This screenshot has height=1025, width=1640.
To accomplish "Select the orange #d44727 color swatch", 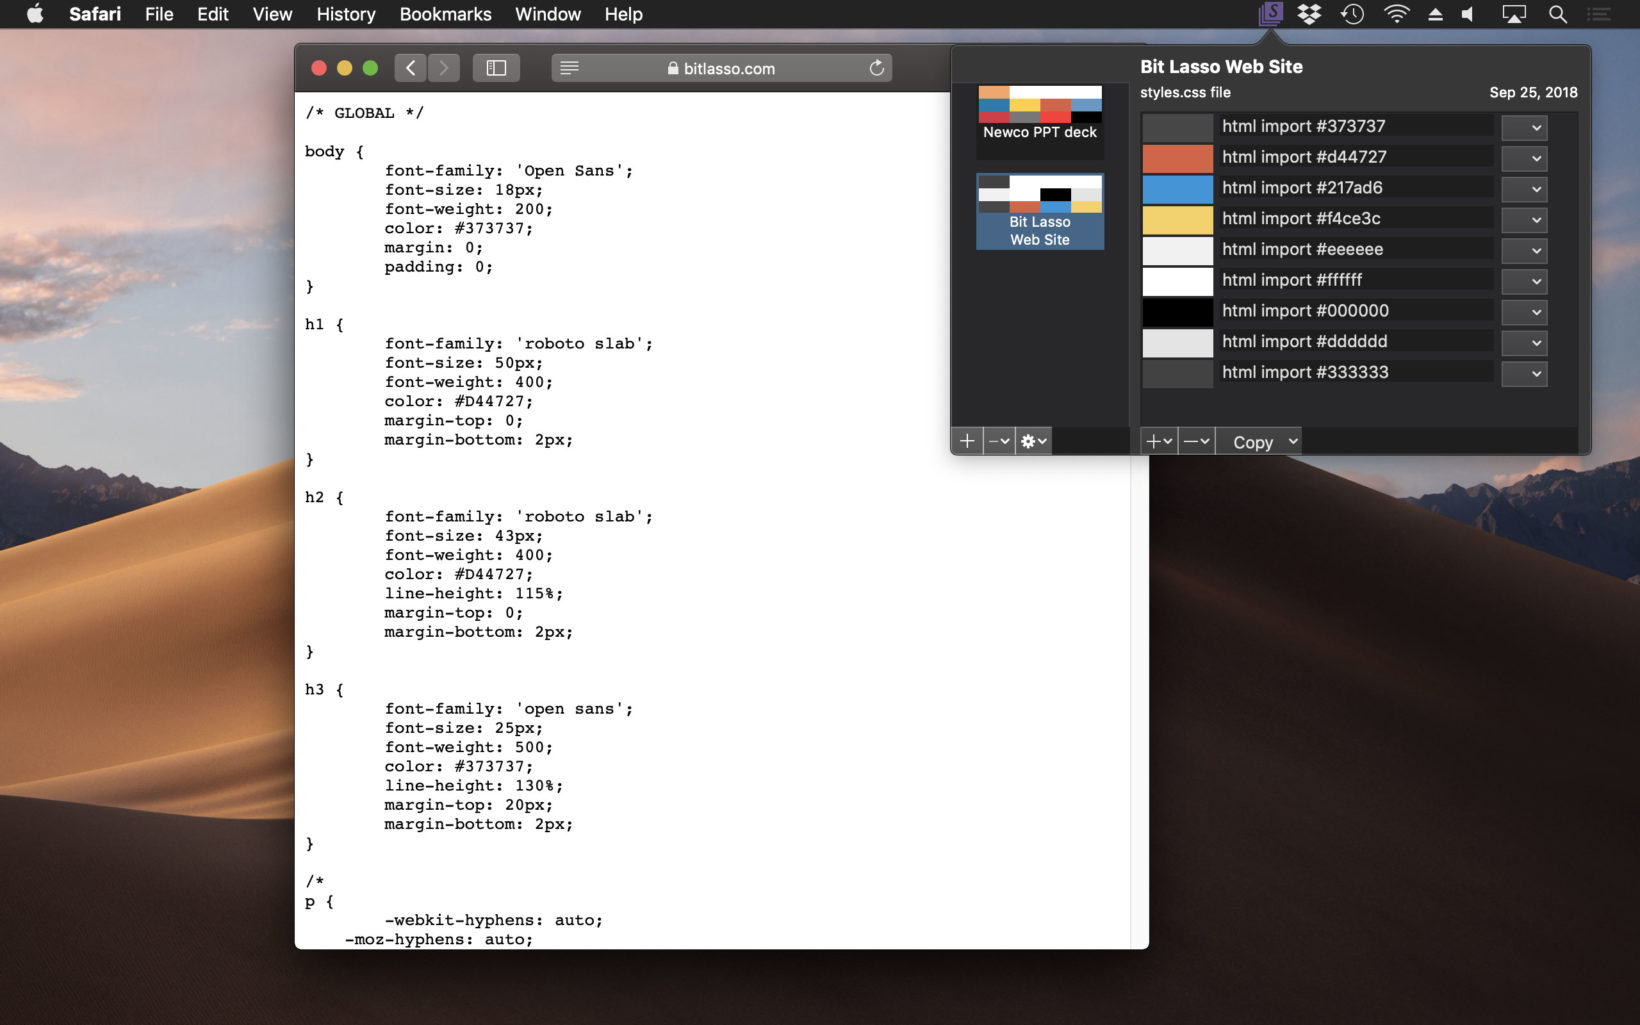I will (x=1177, y=158).
